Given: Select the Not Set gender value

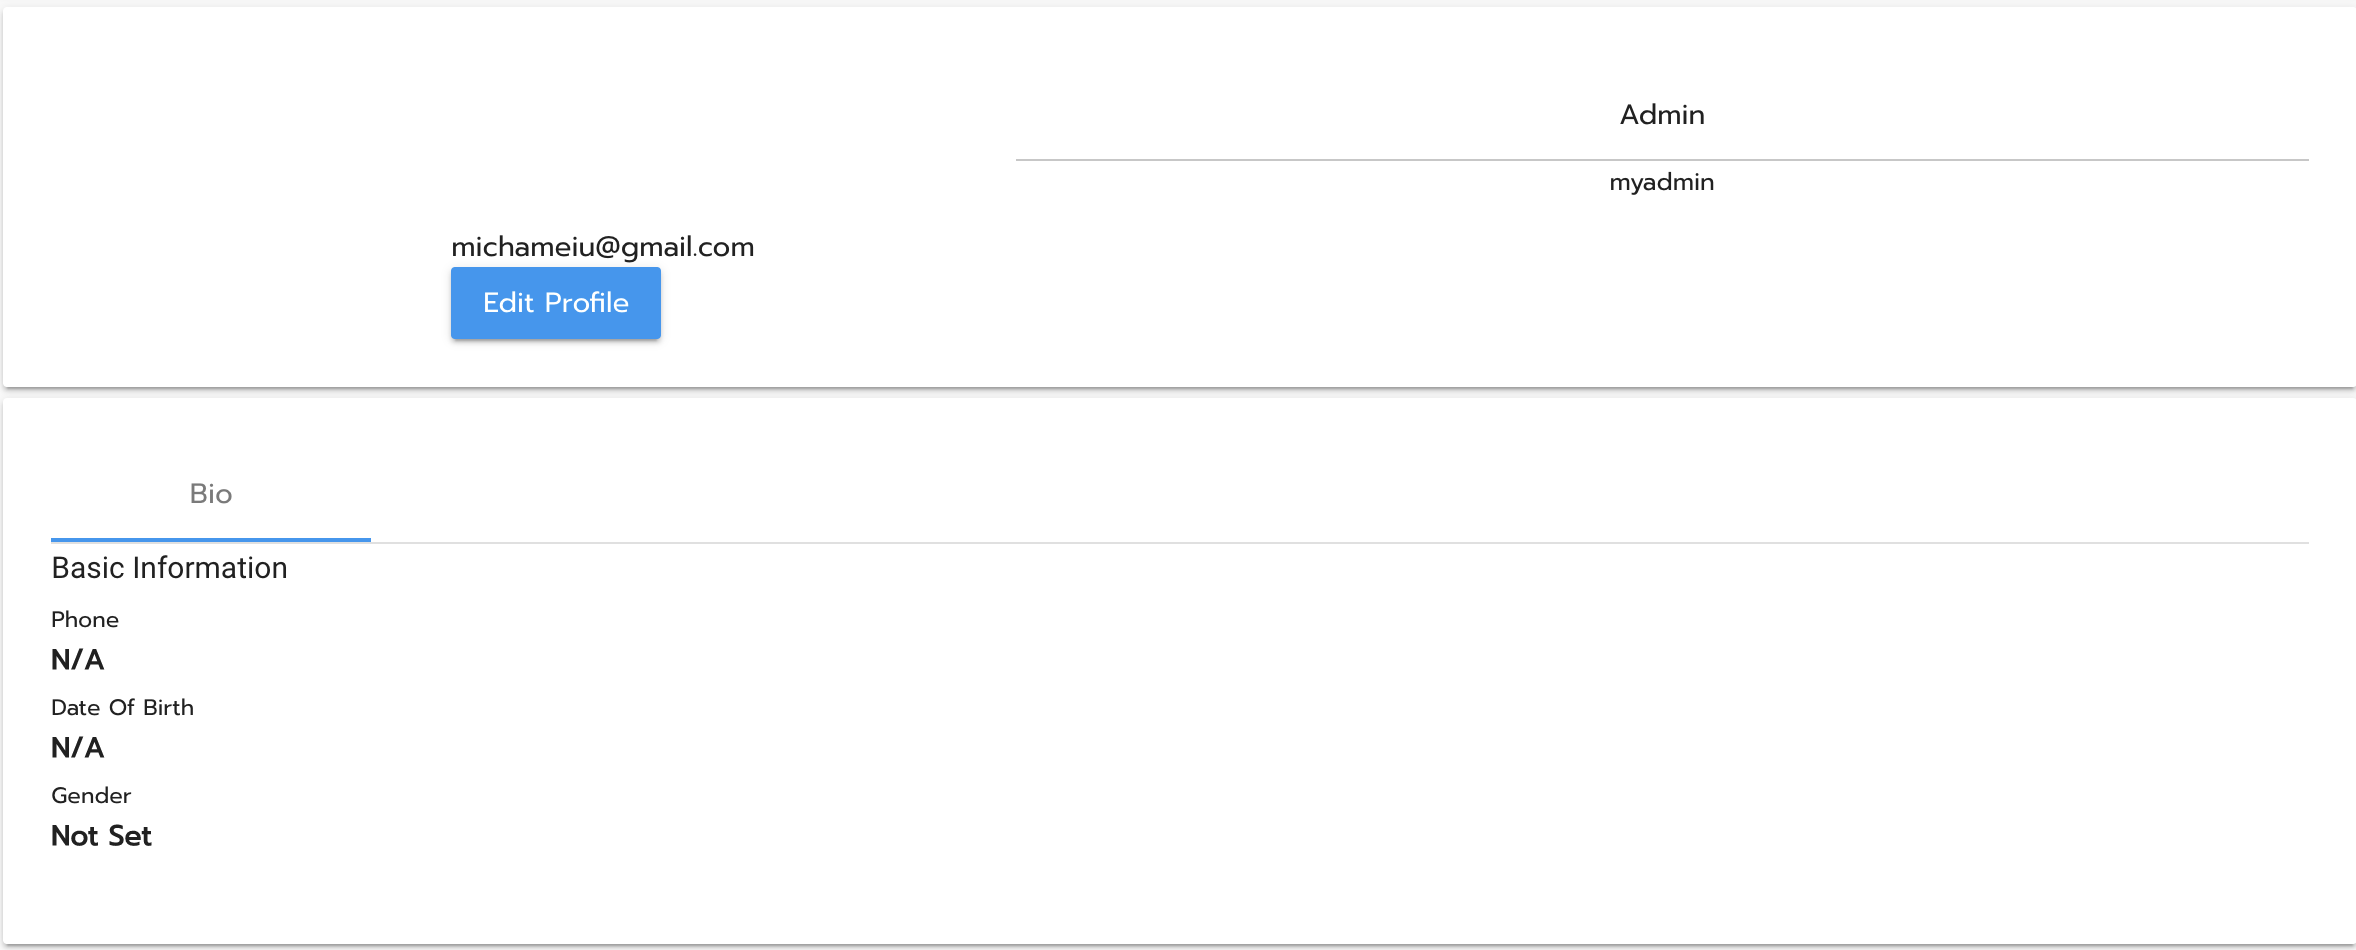Looking at the screenshot, I should point(101,836).
